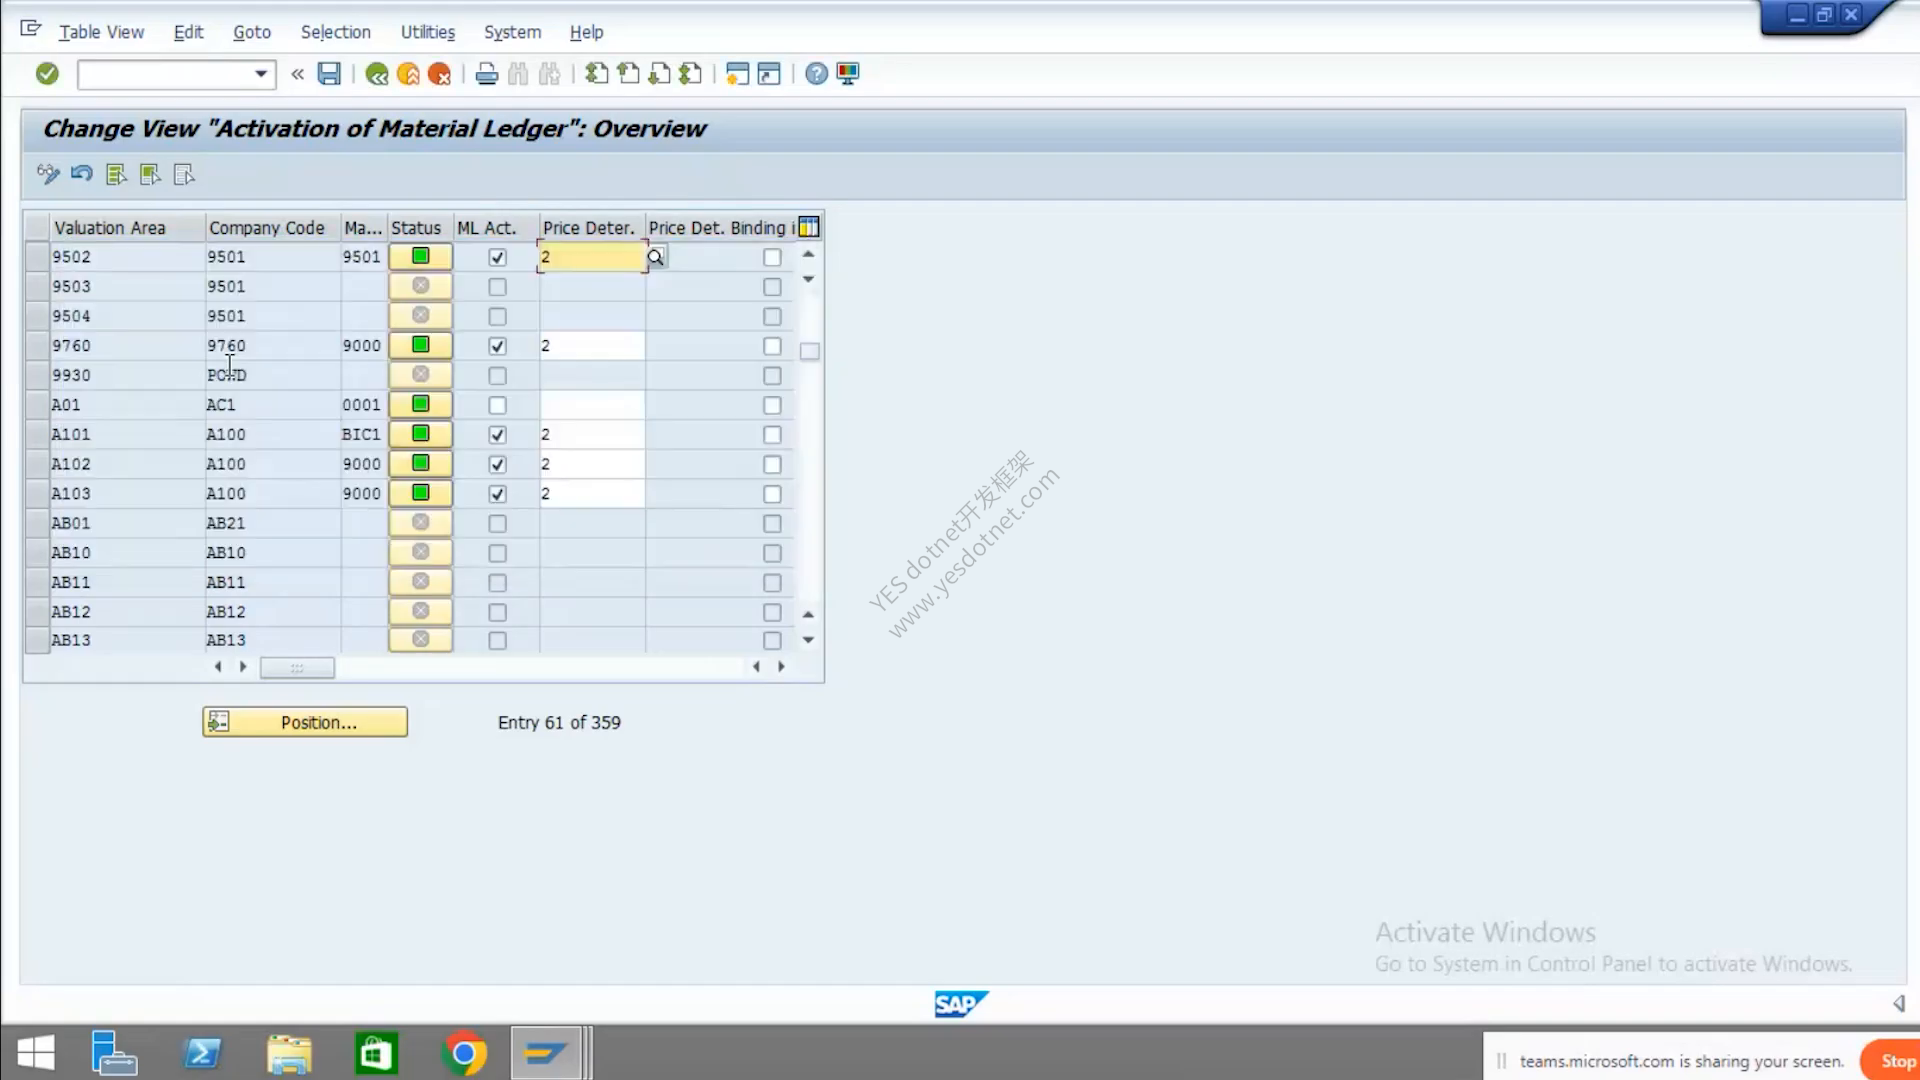Uncheck ML Act. for valuation area 9760

tap(497, 346)
